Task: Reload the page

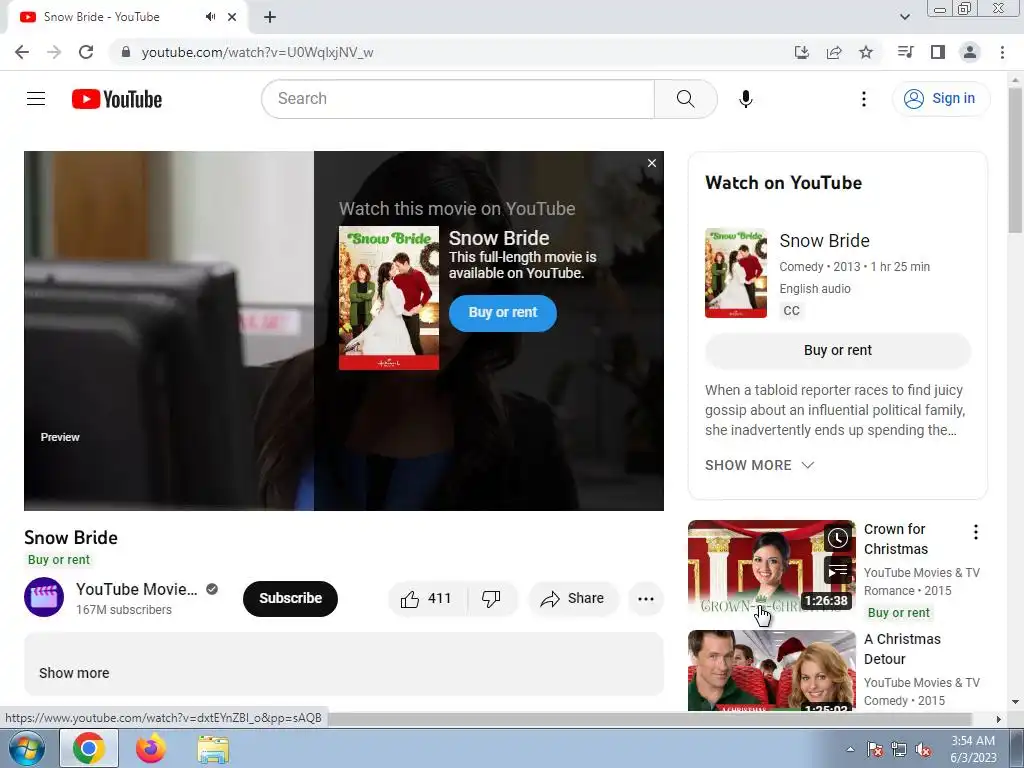Action: (86, 52)
